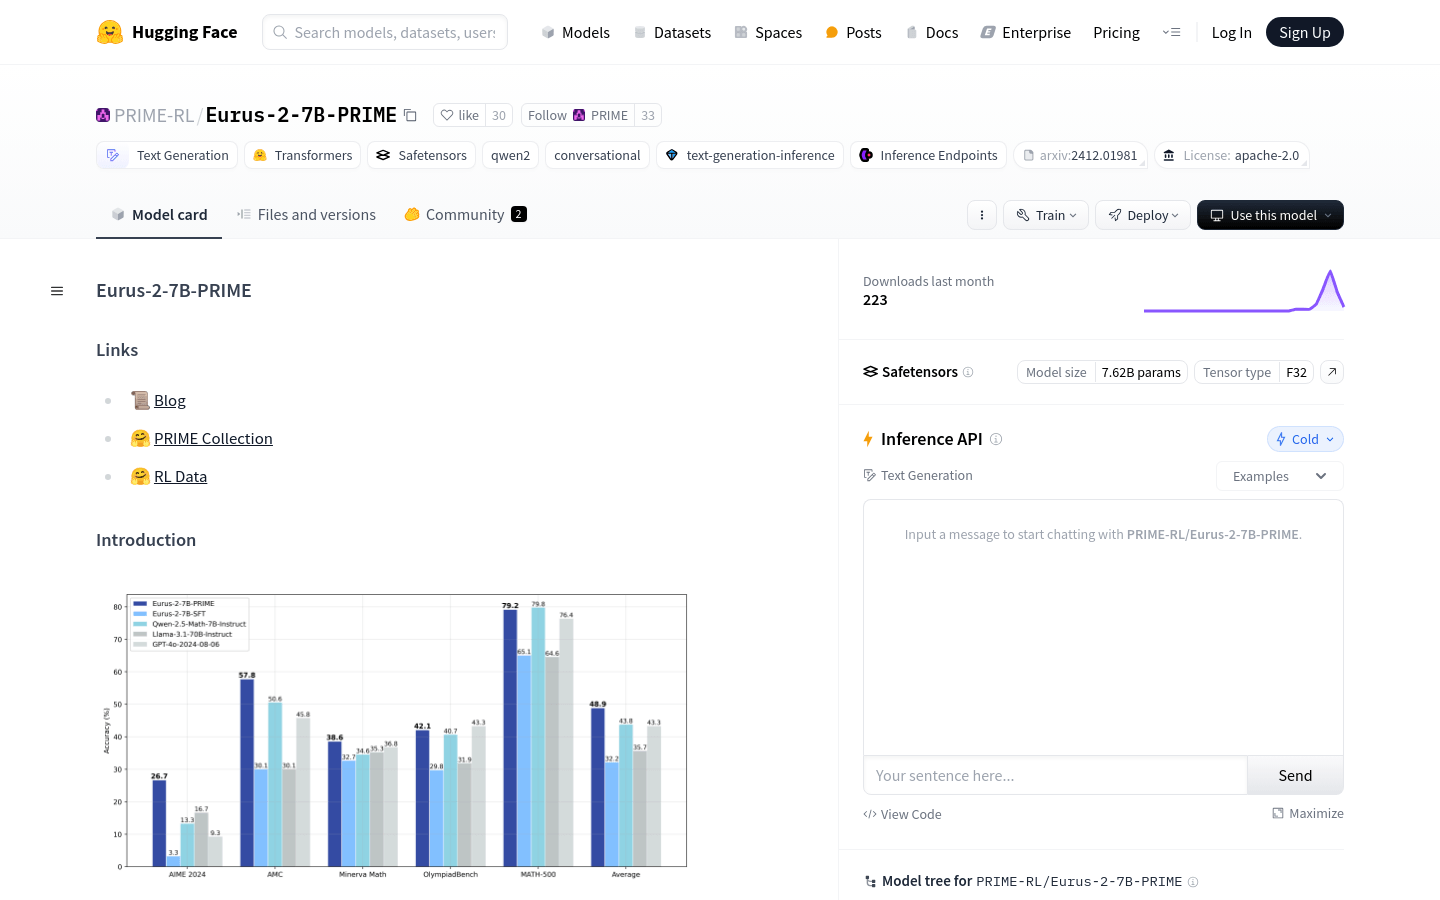Open Posts in the navigation
This screenshot has height=900, width=1440.
point(853,32)
